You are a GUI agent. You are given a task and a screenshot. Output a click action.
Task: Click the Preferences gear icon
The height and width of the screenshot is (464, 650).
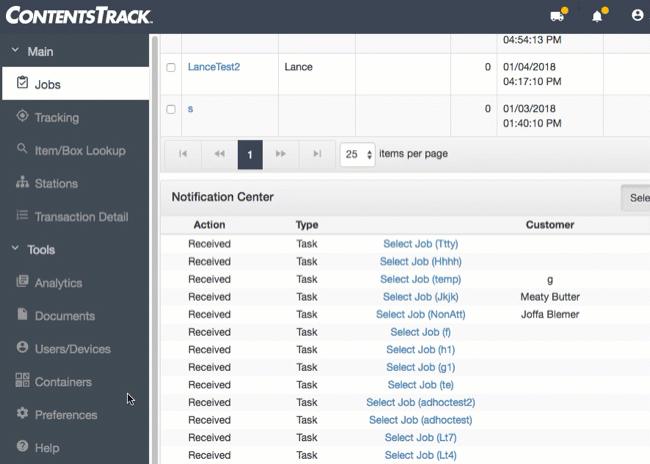click(22, 413)
